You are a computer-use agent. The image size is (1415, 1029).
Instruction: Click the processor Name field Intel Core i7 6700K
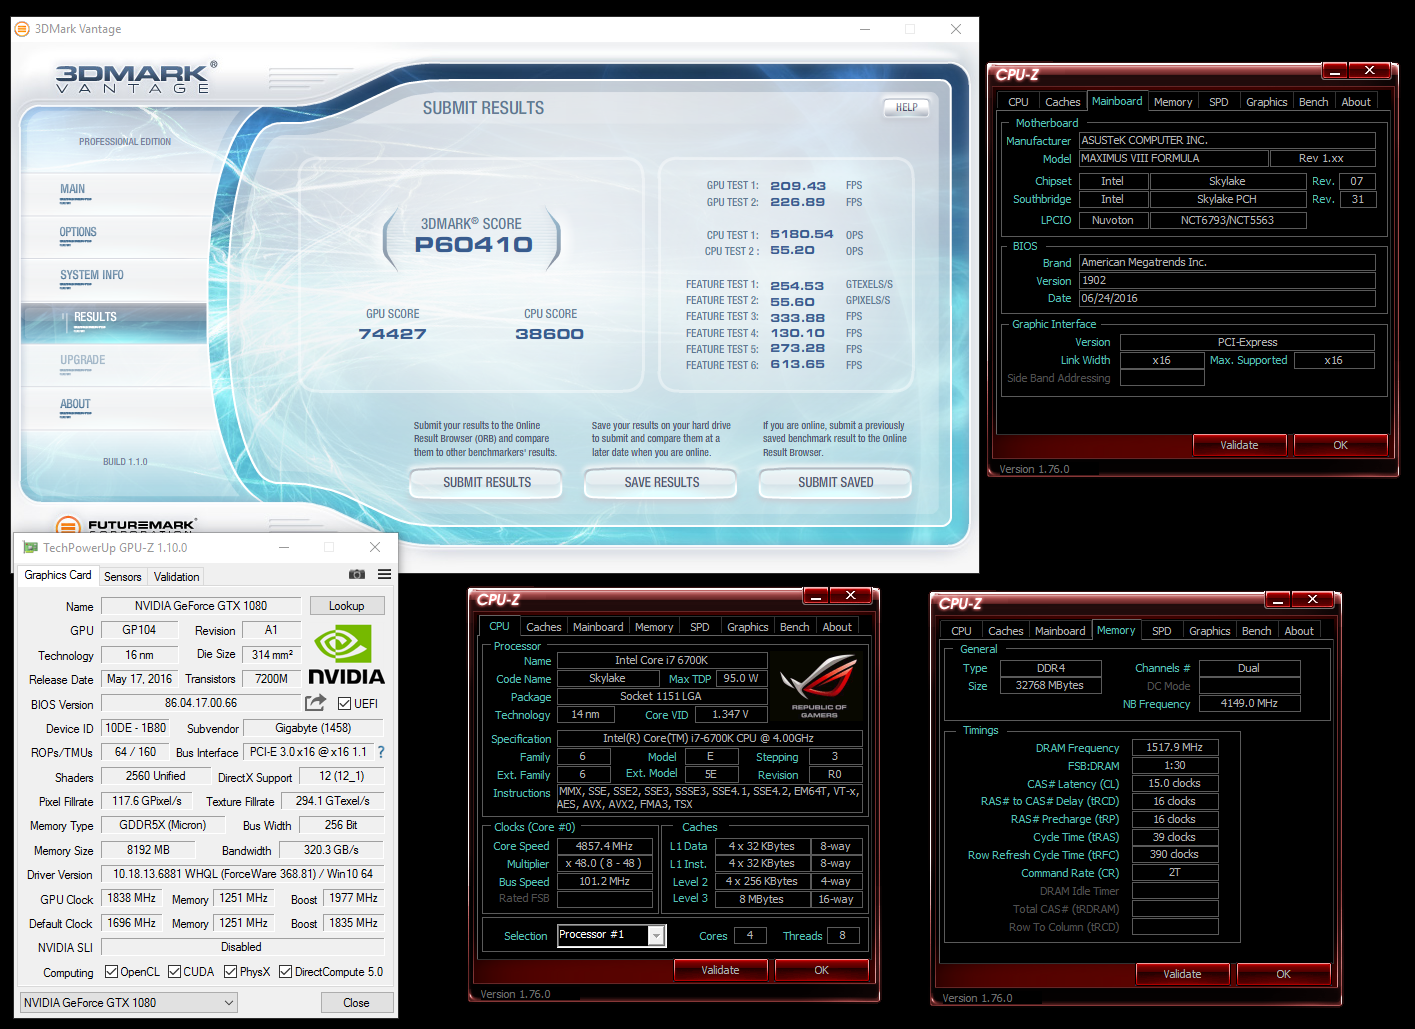click(x=661, y=660)
